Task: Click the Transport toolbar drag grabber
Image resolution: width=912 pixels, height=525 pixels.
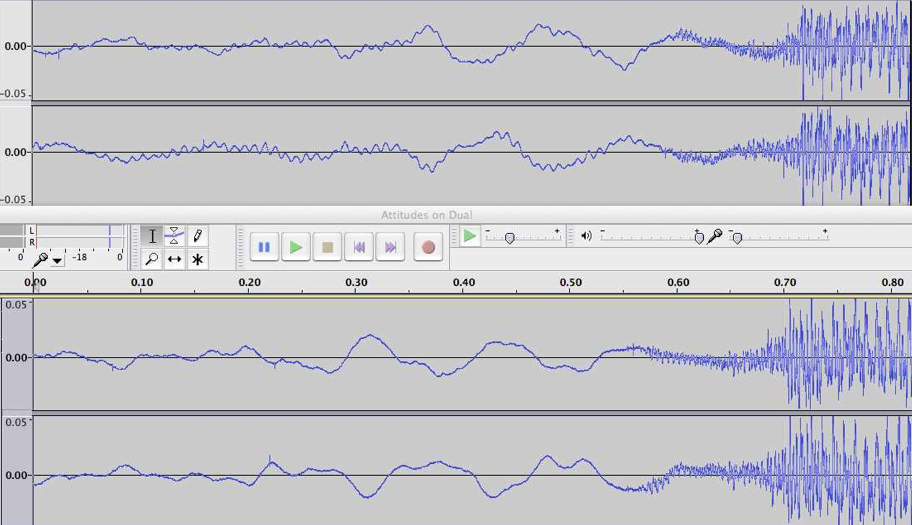Action: 241,248
